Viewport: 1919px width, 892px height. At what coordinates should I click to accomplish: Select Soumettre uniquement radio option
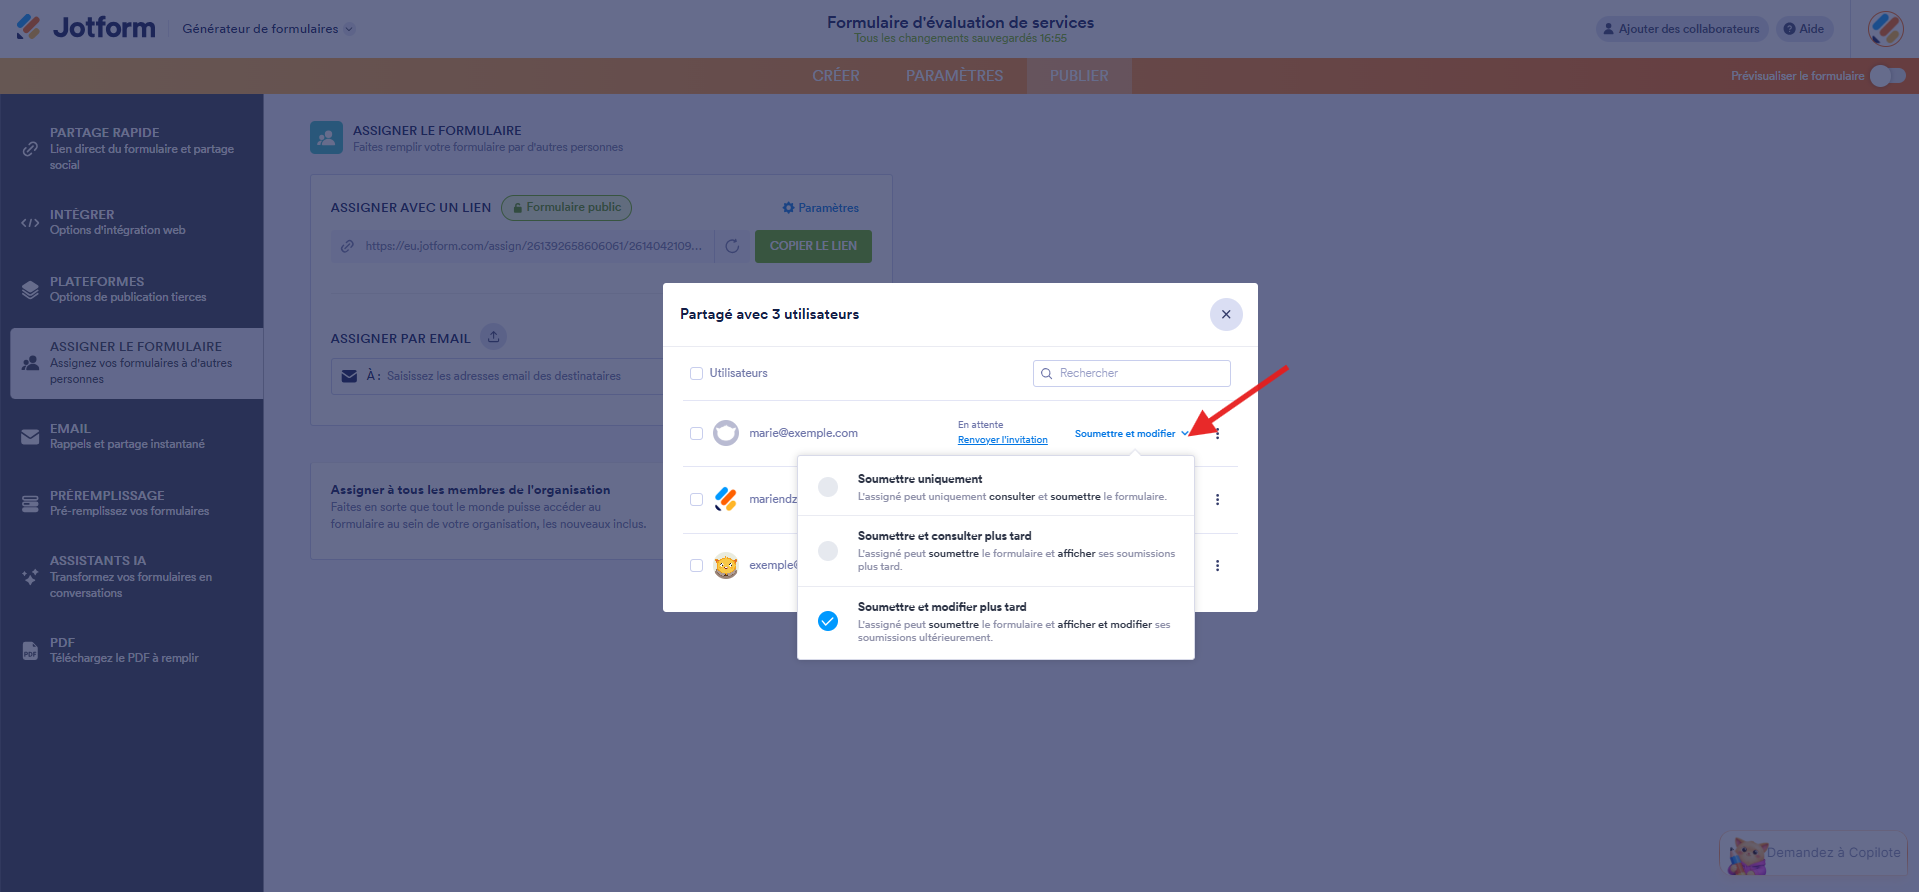pos(828,487)
